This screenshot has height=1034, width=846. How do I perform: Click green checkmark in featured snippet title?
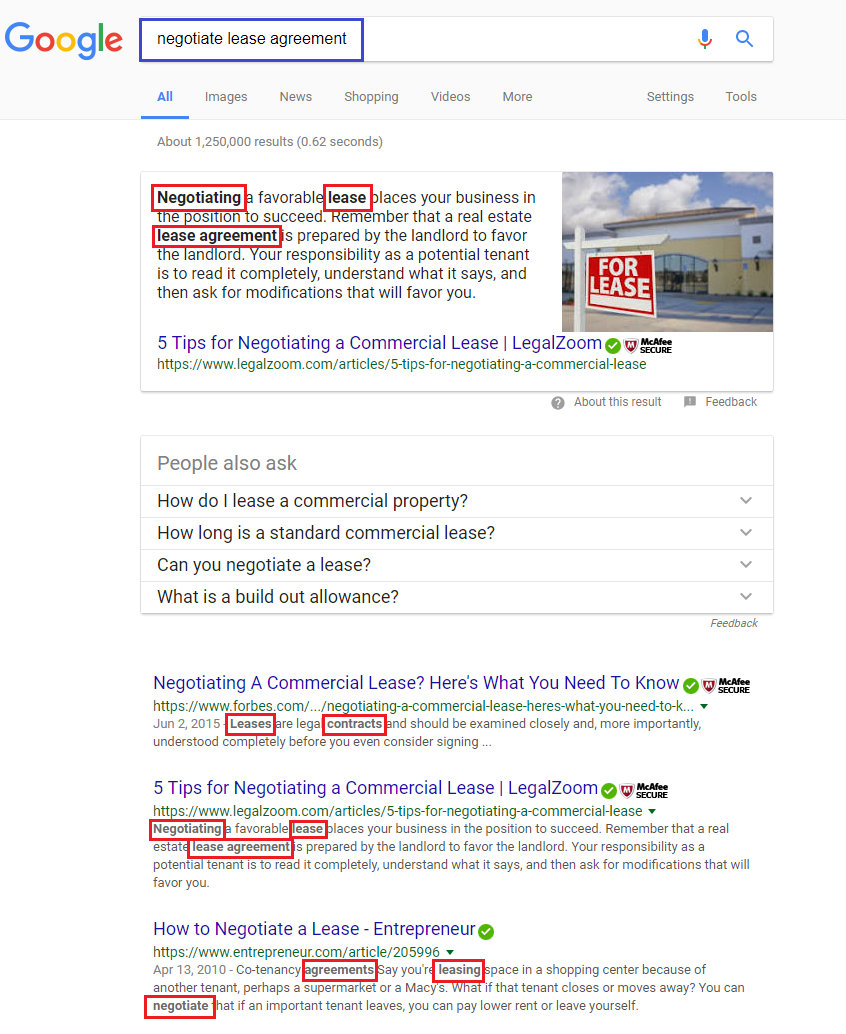(611, 344)
